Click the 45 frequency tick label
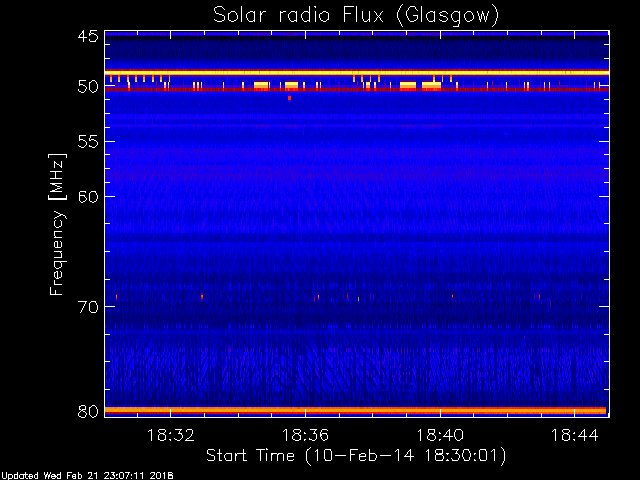640x480 pixels. 88,36
